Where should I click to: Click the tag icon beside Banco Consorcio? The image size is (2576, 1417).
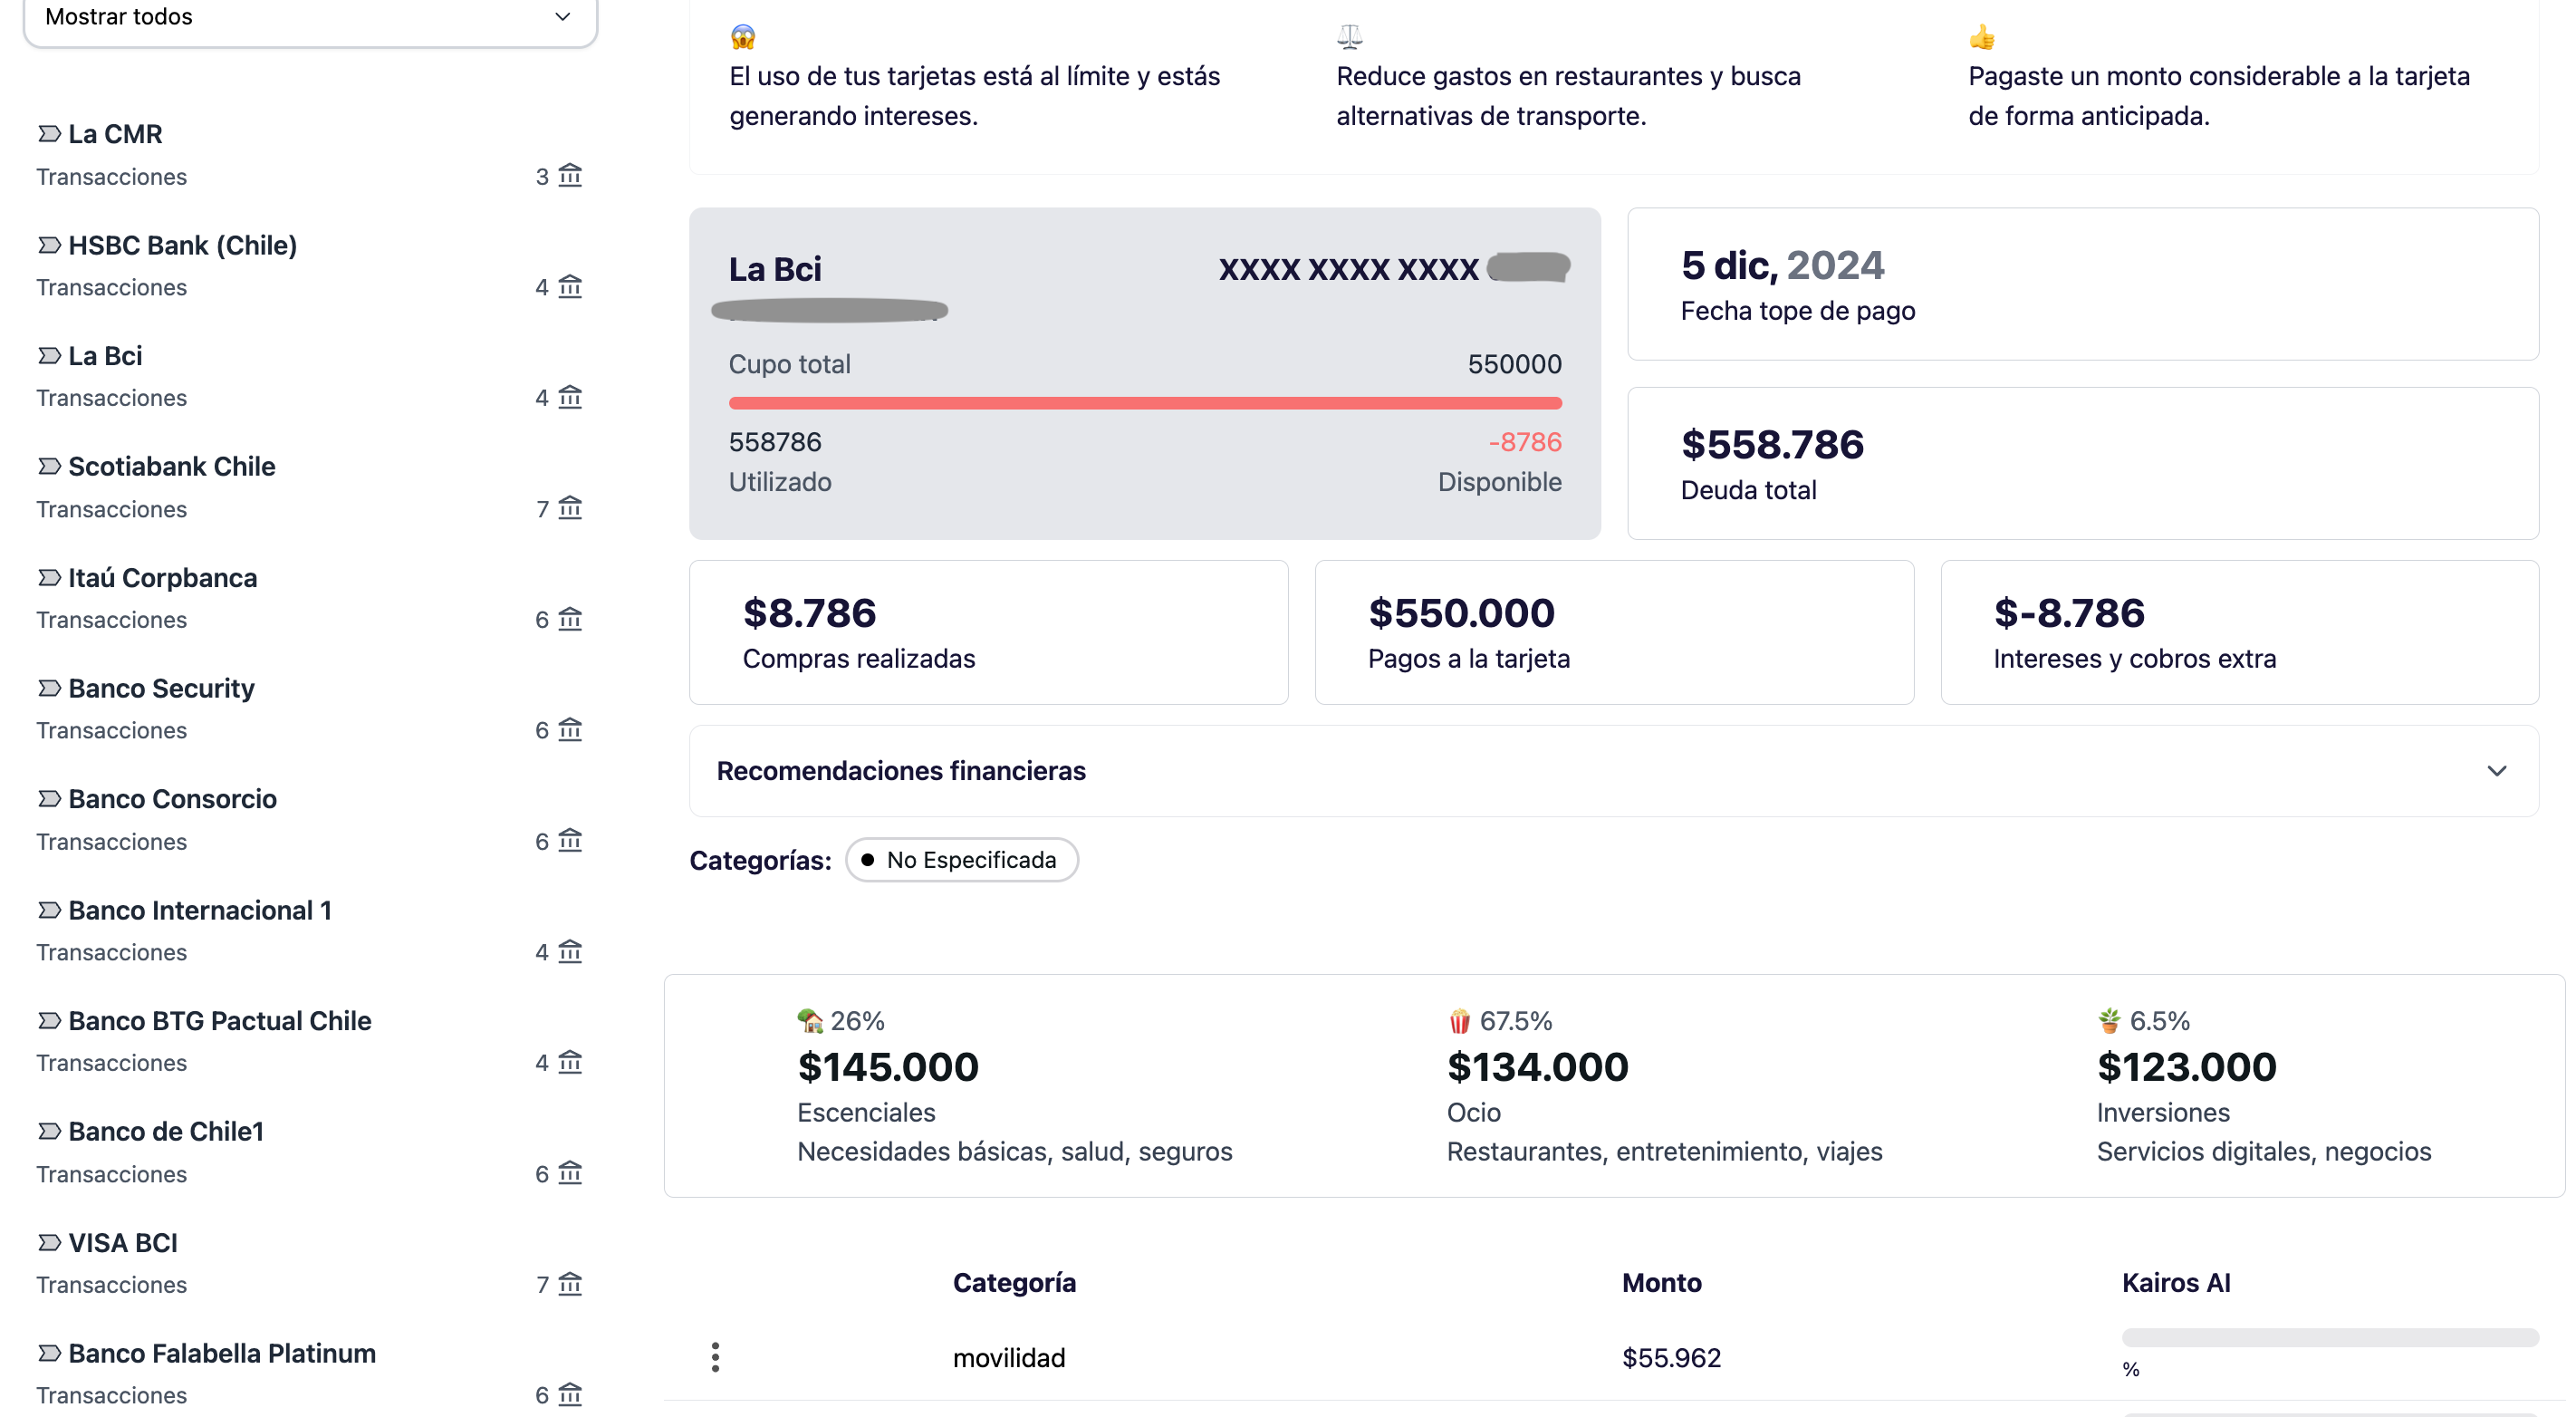click(x=49, y=798)
